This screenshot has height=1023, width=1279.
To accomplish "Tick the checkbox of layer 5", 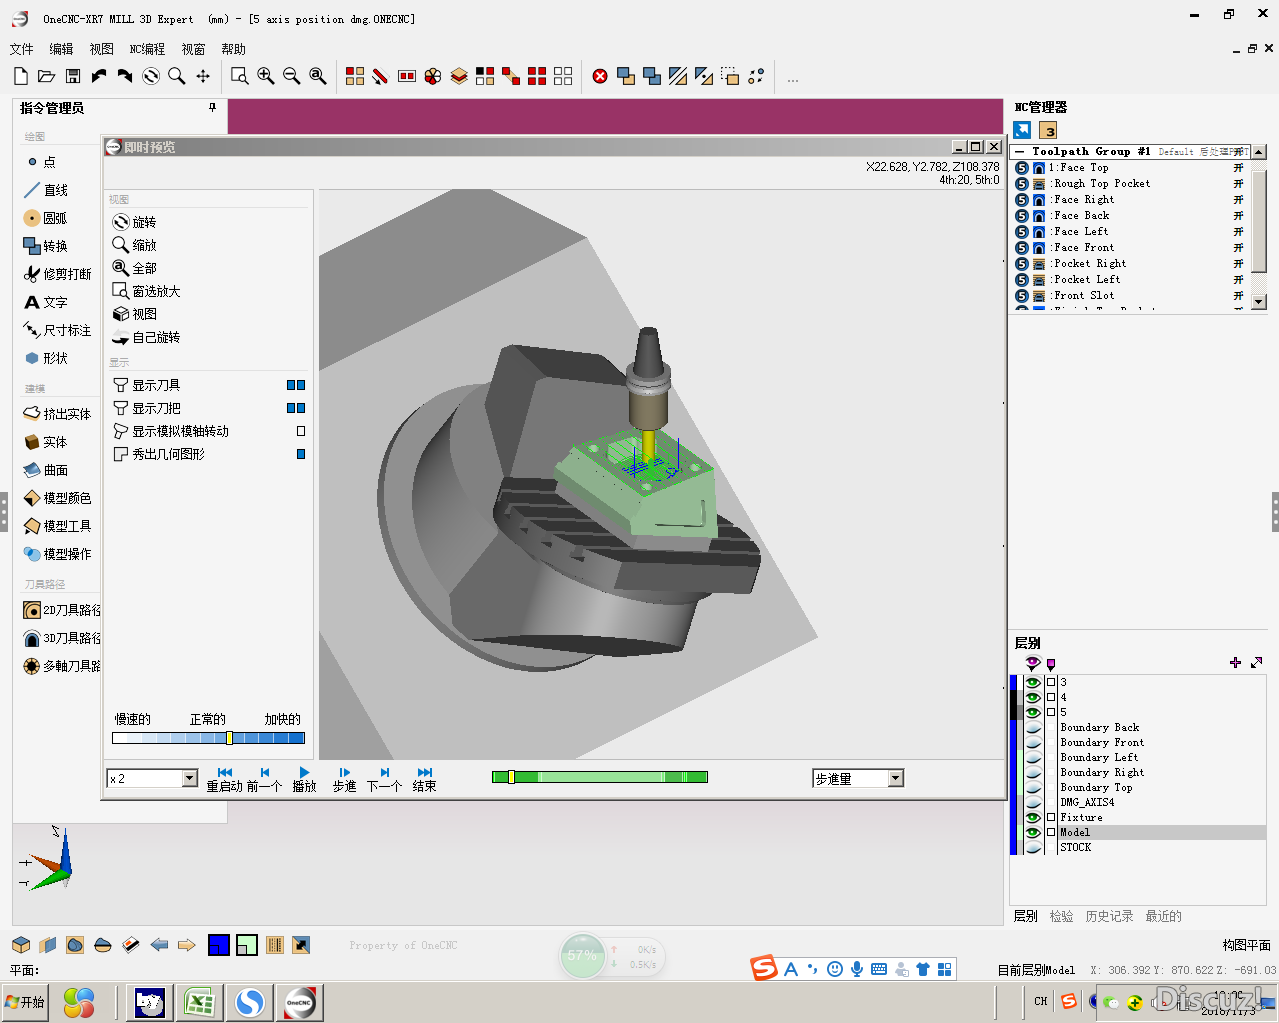I will point(1051,712).
